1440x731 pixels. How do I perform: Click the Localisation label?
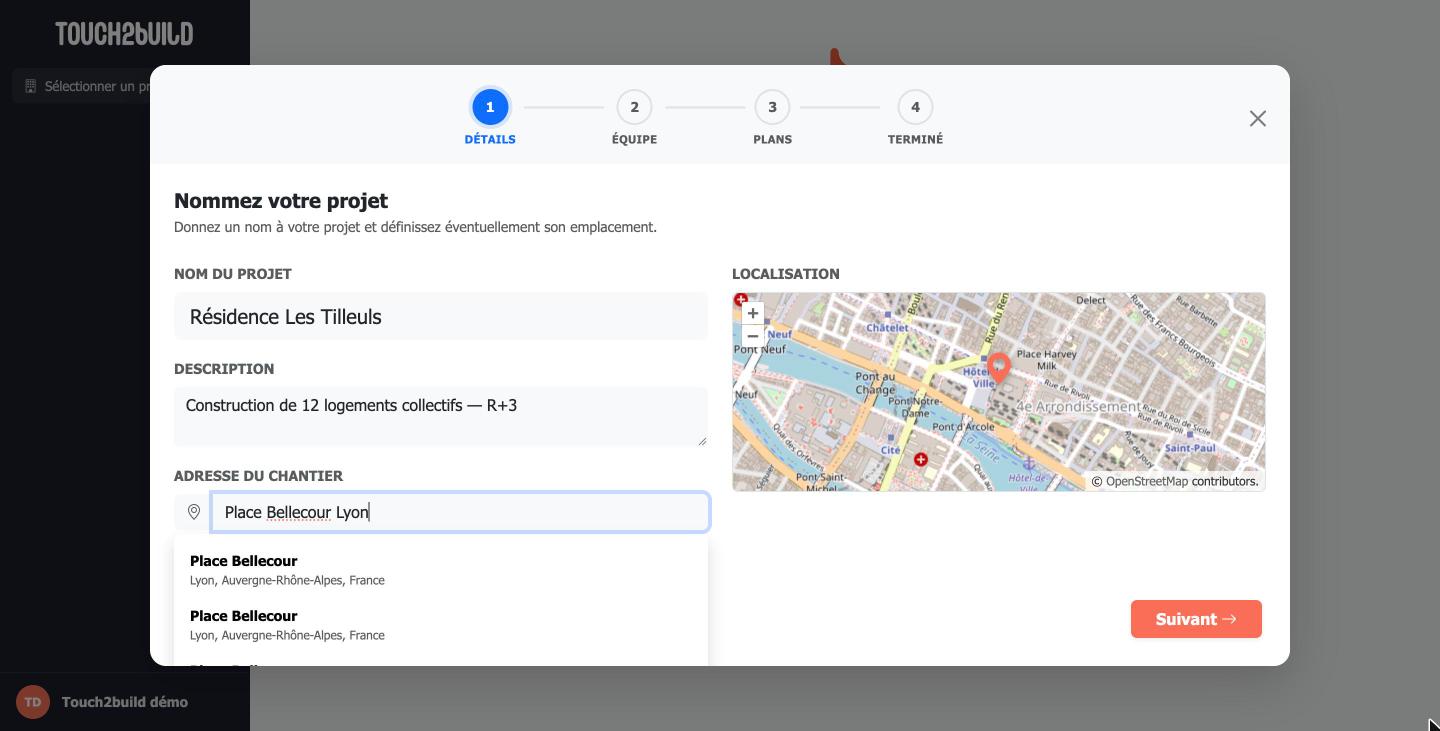(786, 274)
